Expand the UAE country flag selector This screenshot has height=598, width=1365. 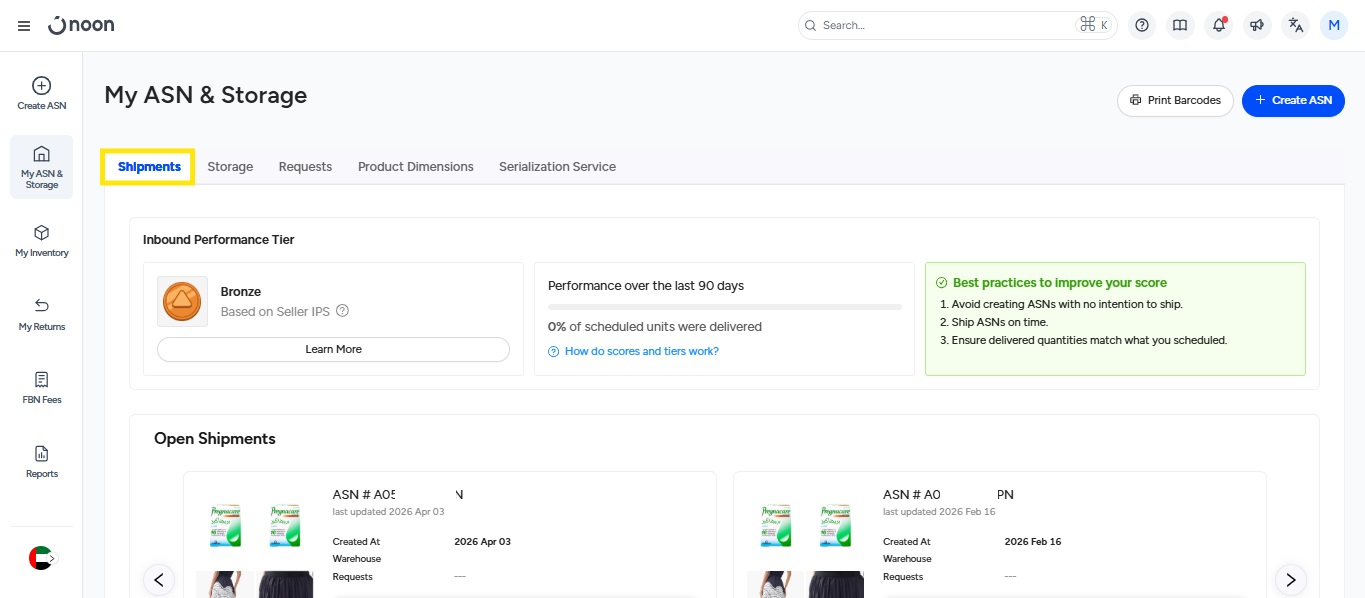coord(42,558)
